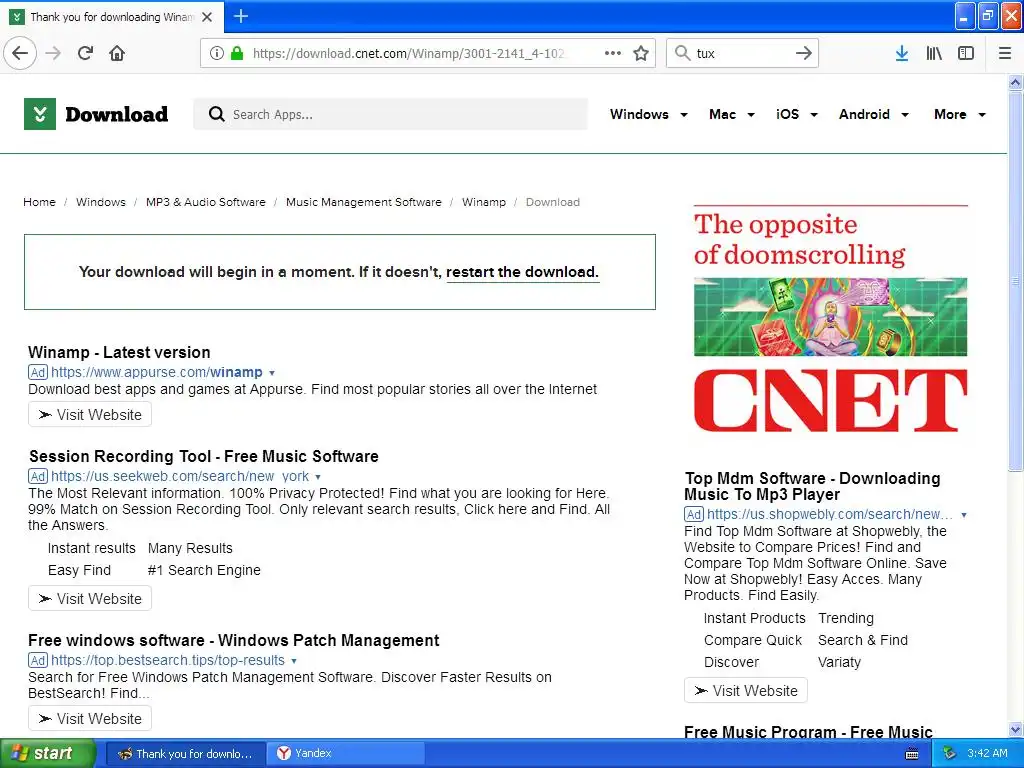The height and width of the screenshot is (768, 1024).
Task: Reload the current page
Action: click(85, 53)
